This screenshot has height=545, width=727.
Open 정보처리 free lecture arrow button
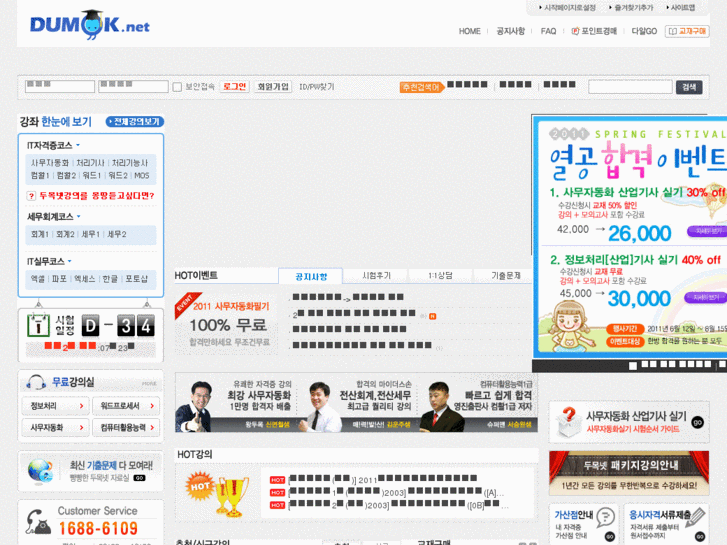click(55, 406)
